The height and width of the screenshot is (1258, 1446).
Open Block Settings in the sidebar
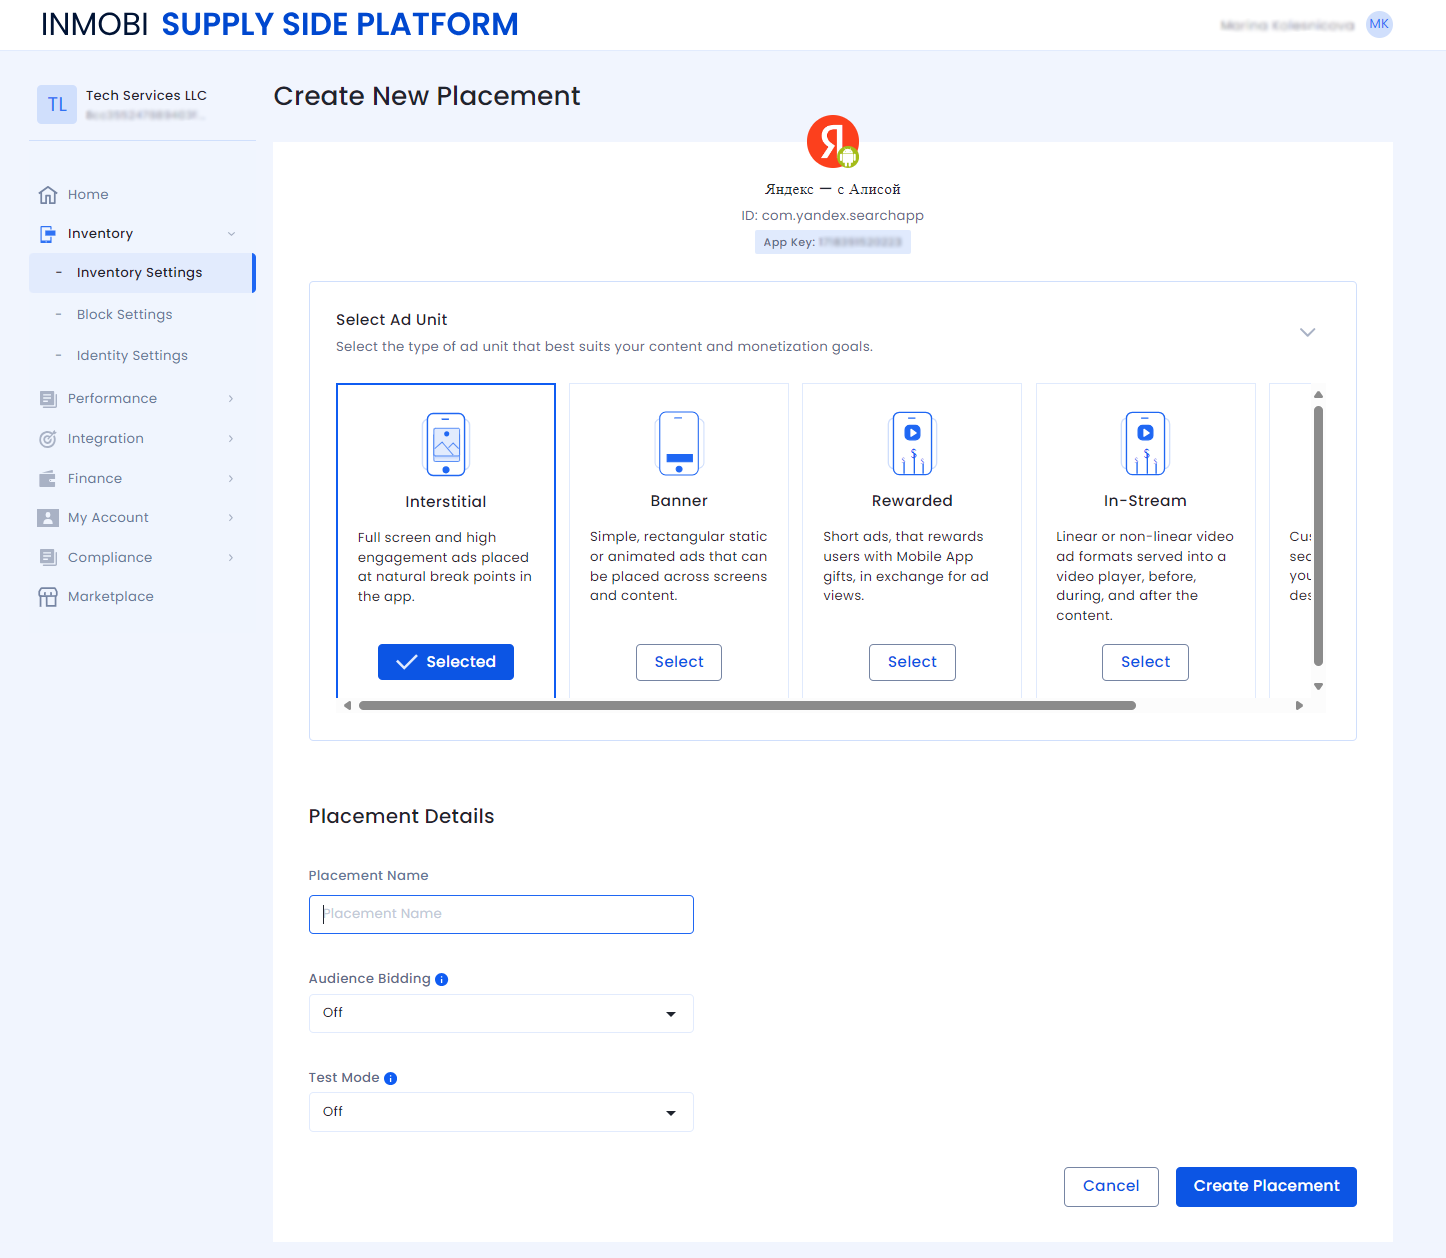pyautogui.click(x=125, y=315)
